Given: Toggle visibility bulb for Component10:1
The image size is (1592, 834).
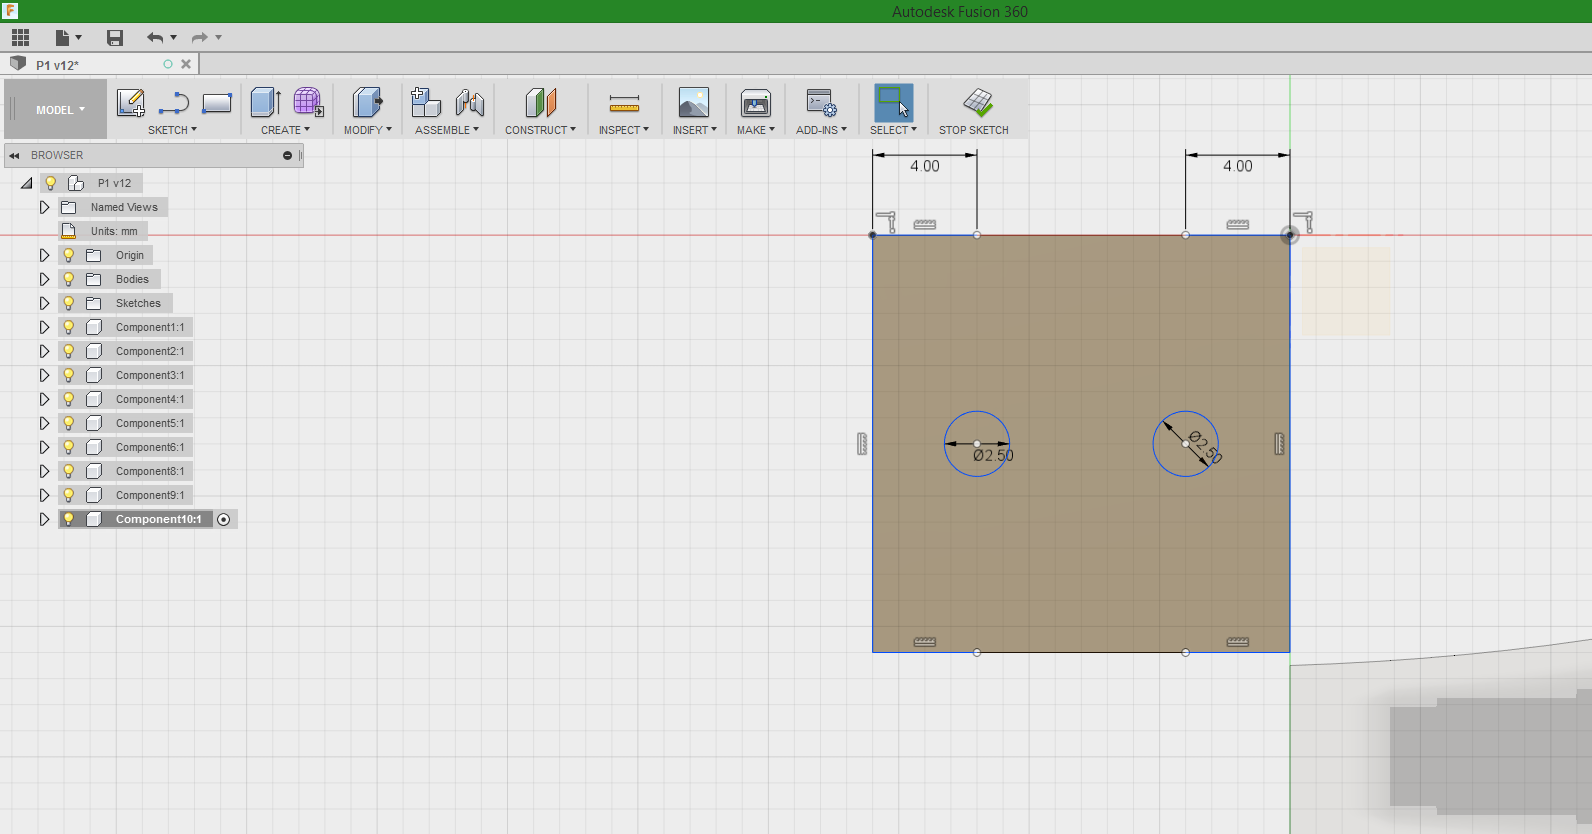Looking at the screenshot, I should pyautogui.click(x=68, y=519).
